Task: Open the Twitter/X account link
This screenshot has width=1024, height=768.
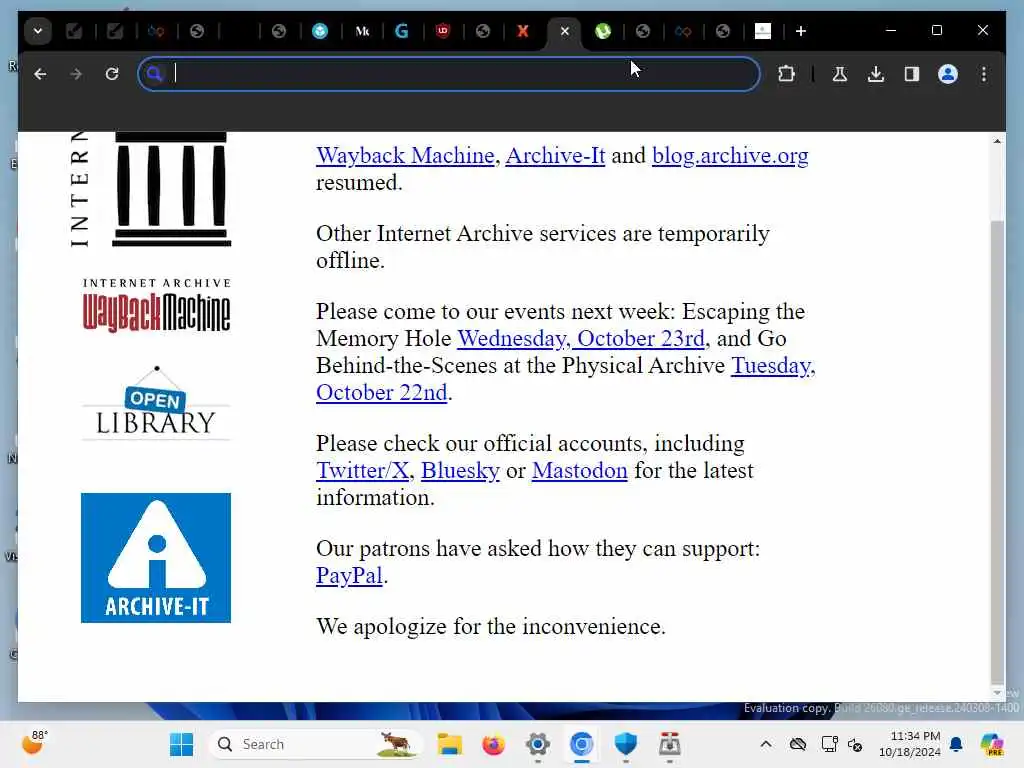Action: [362, 470]
